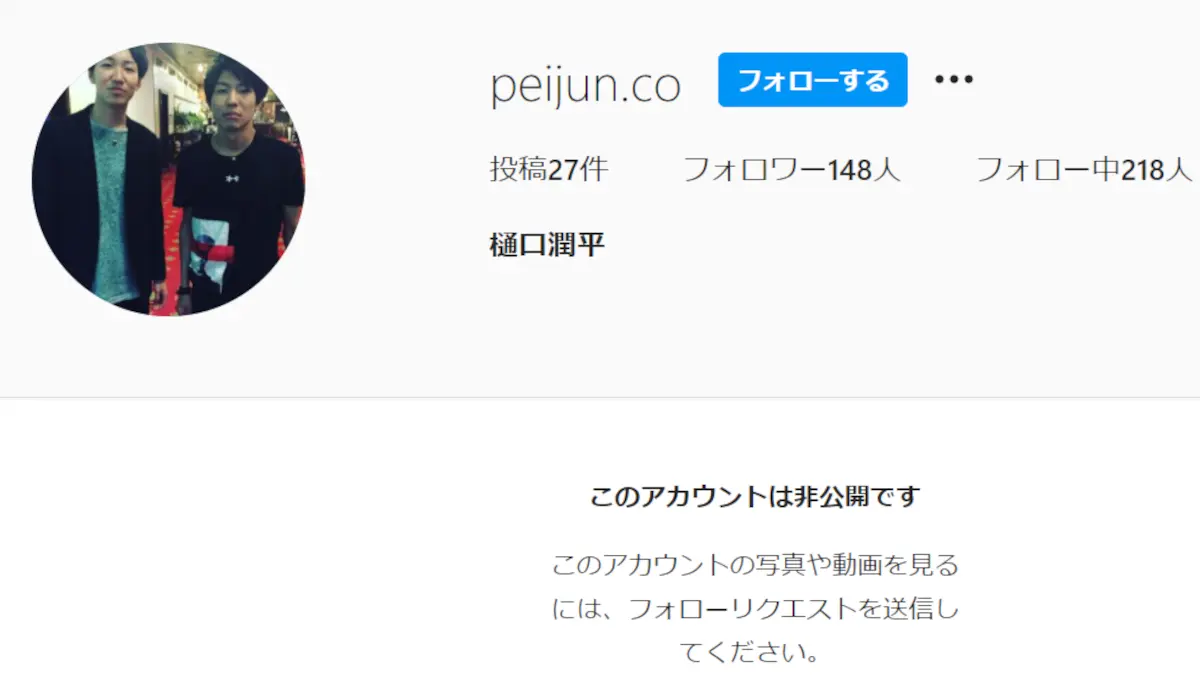Click the right man in the black t-shirt
The height and width of the screenshot is (675, 1200).
(x=235, y=185)
